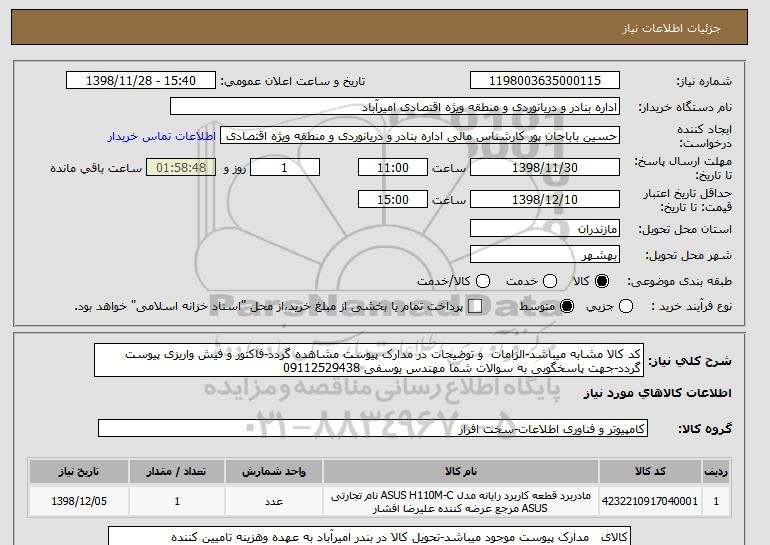Click the اطلاعات کالاهای مورد نیاز section heading
Screen dimensions: 770x545
[x=658, y=393]
